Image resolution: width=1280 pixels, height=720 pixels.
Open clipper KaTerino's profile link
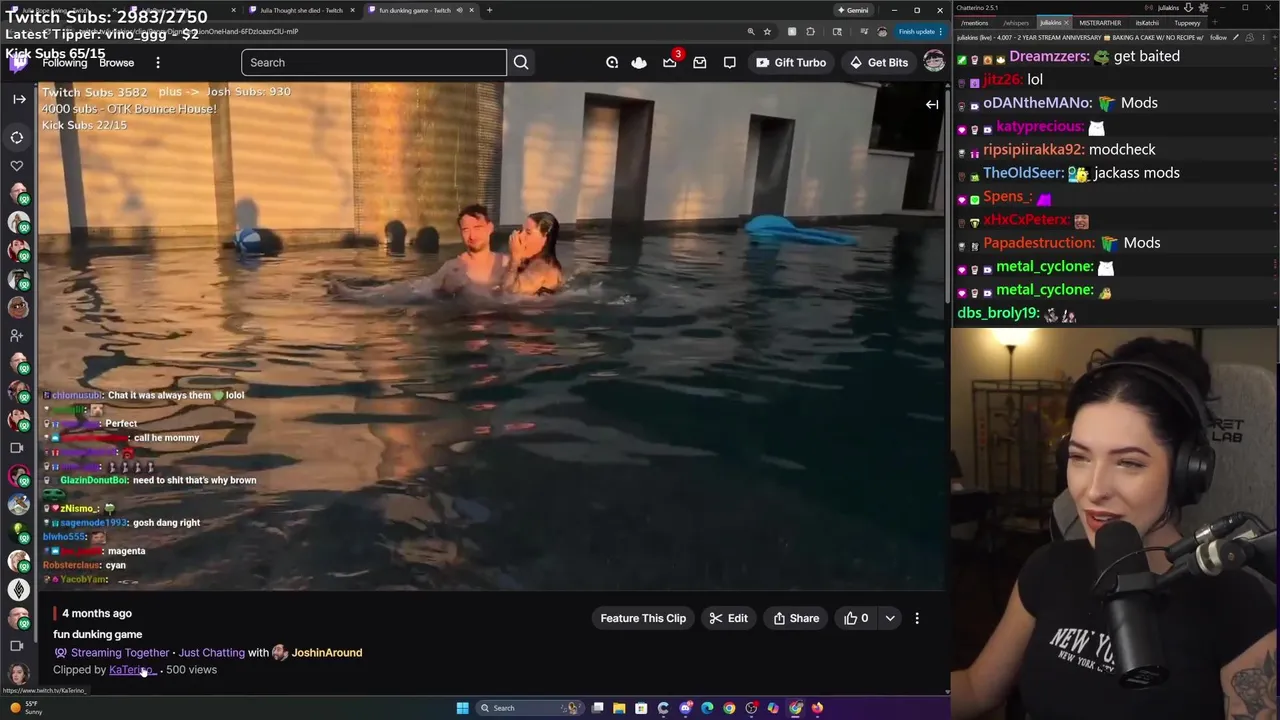131,670
